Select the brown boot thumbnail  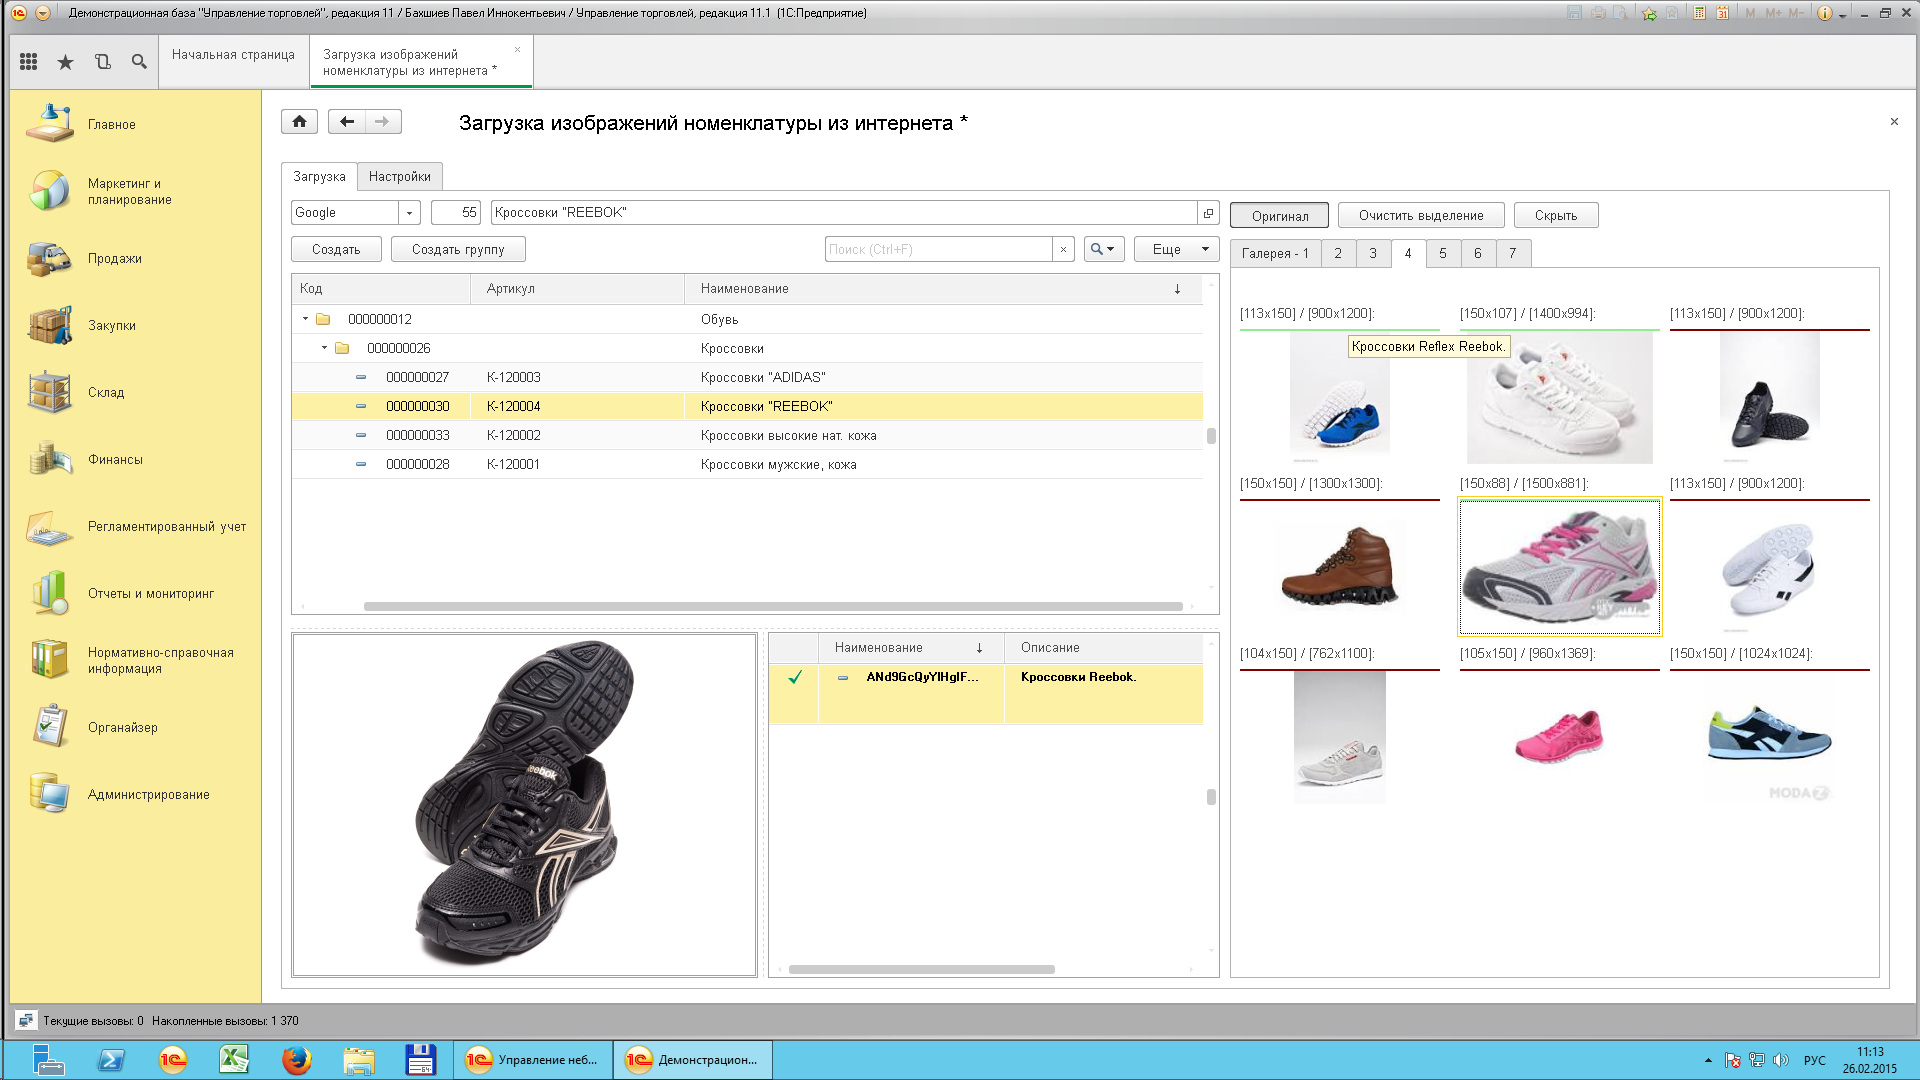click(1340, 566)
